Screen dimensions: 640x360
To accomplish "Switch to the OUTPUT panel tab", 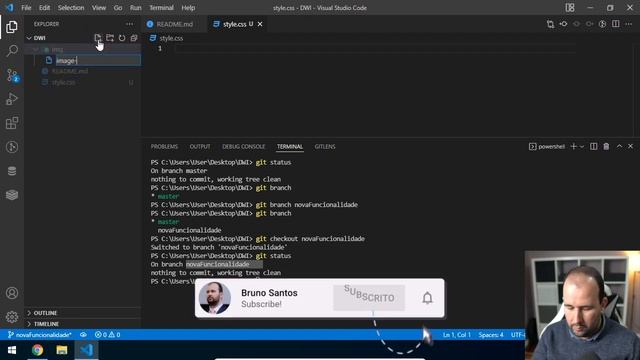I will (x=200, y=147).
